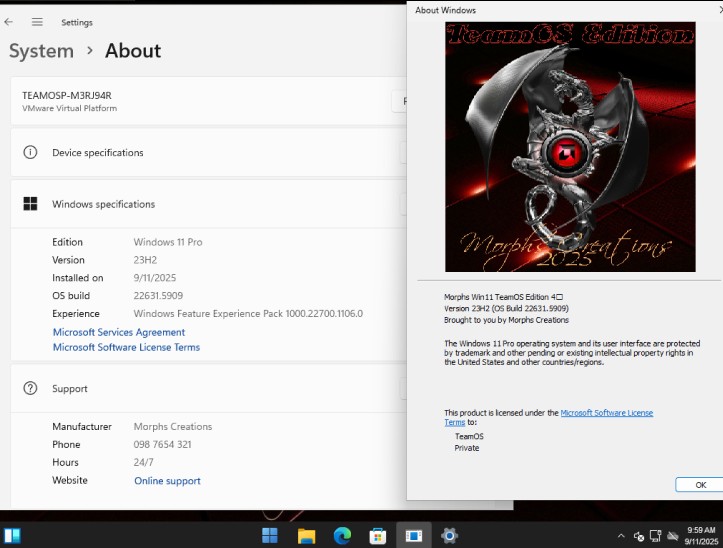Image resolution: width=723 pixels, height=548 pixels.
Task: Select the 'Private' licensee text
Action: [467, 448]
